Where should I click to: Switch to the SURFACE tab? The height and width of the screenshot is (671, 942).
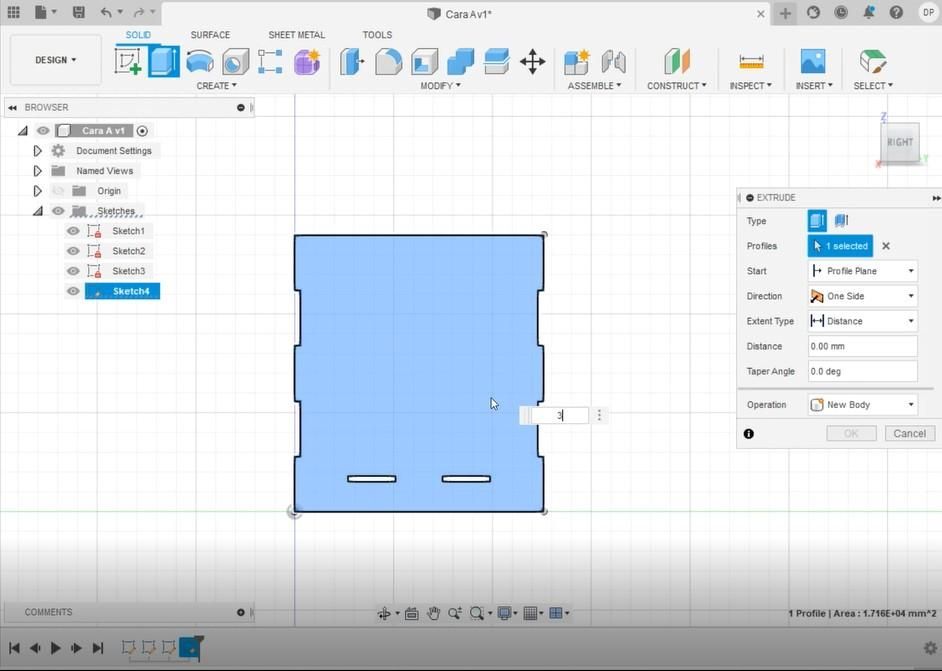[x=210, y=35]
